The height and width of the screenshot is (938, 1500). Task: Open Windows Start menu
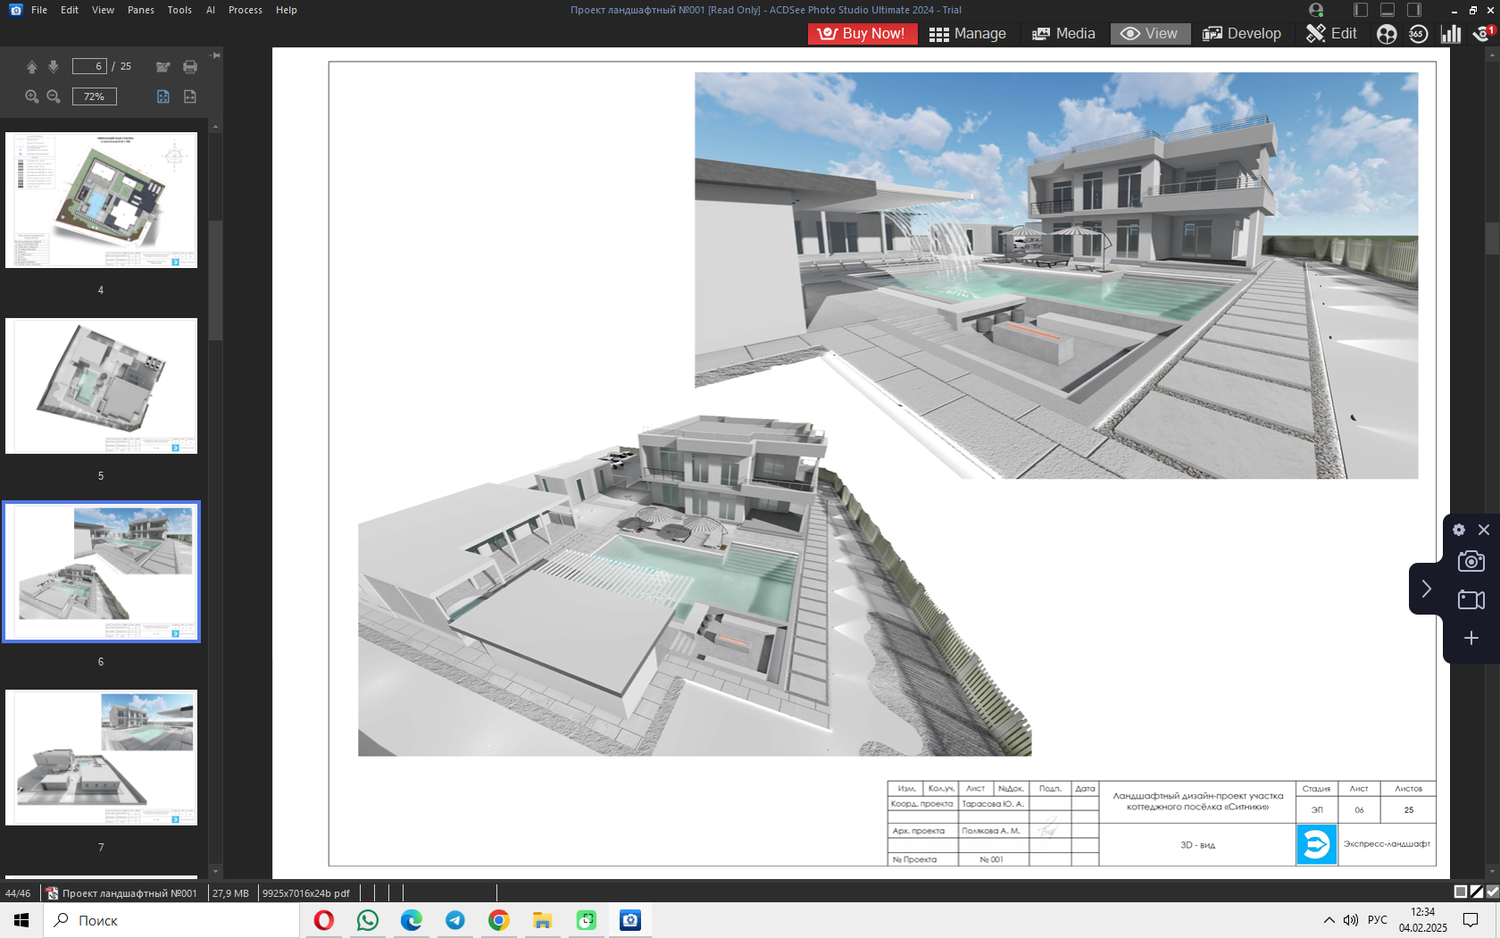(21, 920)
